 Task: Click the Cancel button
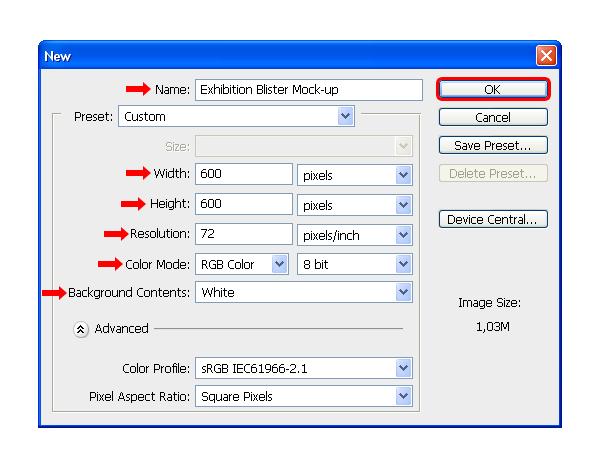492,117
